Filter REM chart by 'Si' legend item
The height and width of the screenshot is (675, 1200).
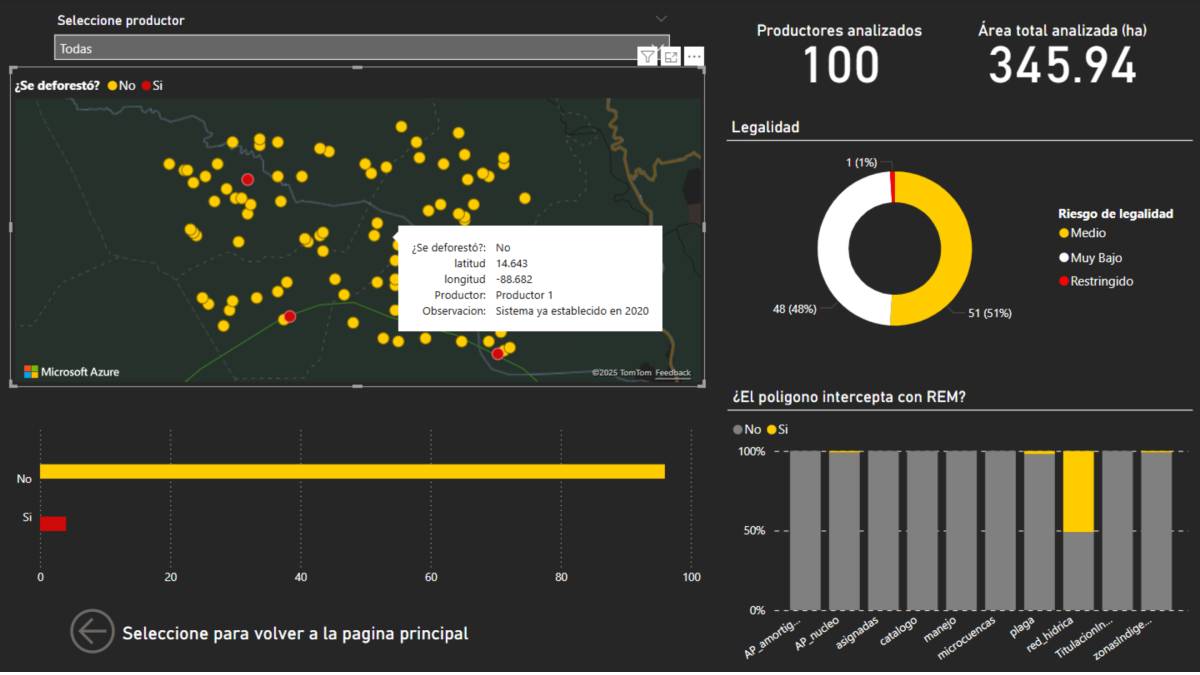(776, 429)
